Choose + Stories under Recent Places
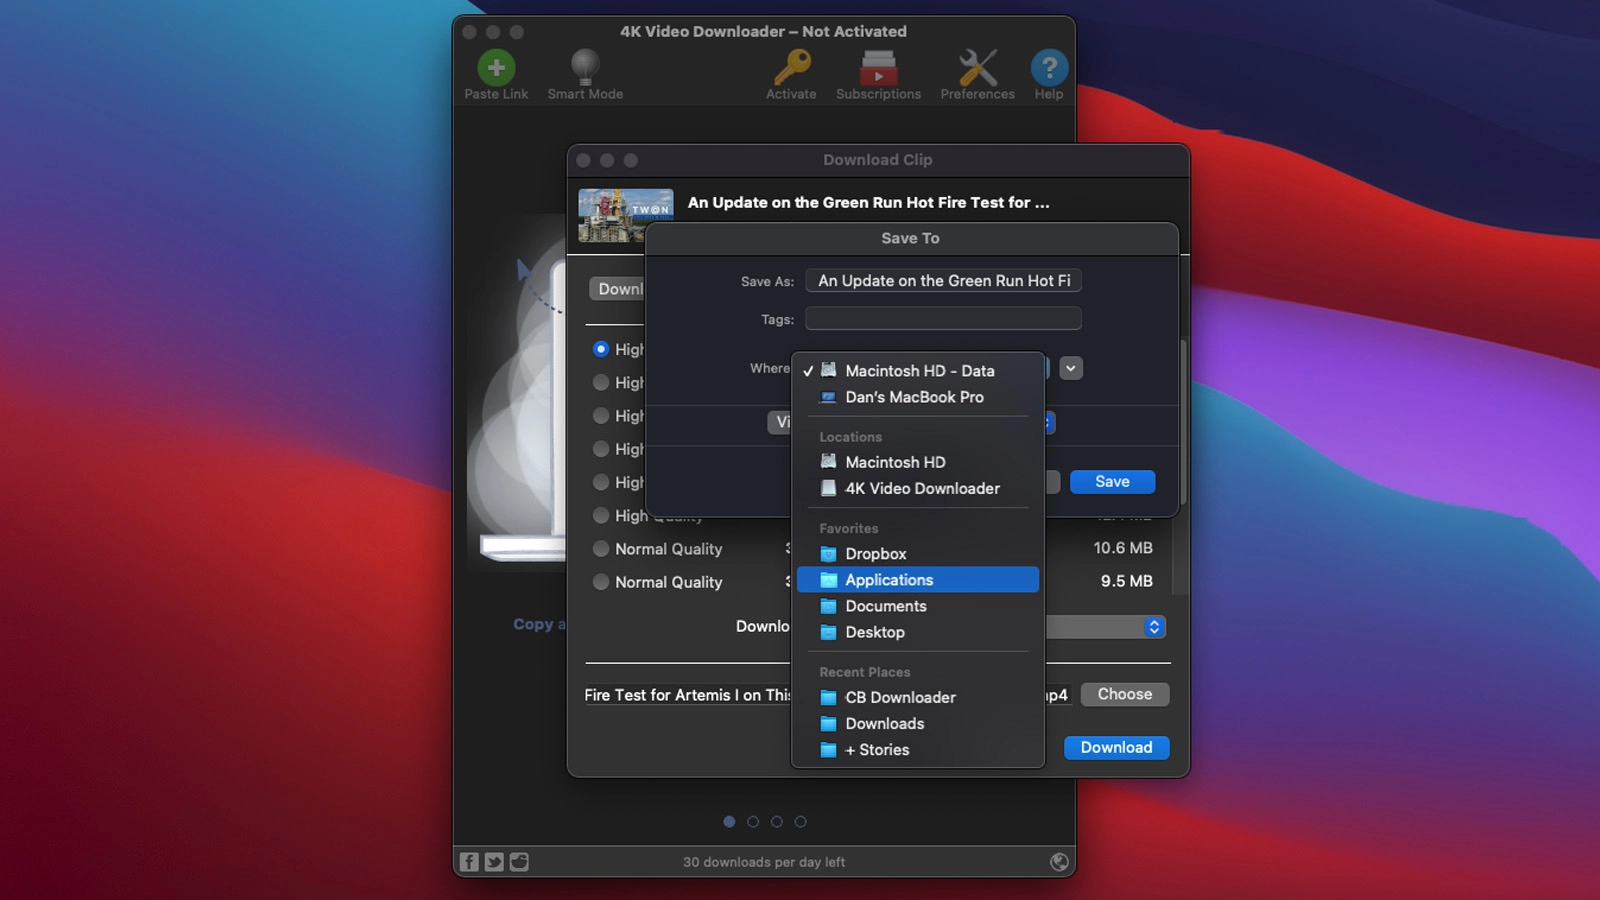The height and width of the screenshot is (900, 1600). point(918,749)
